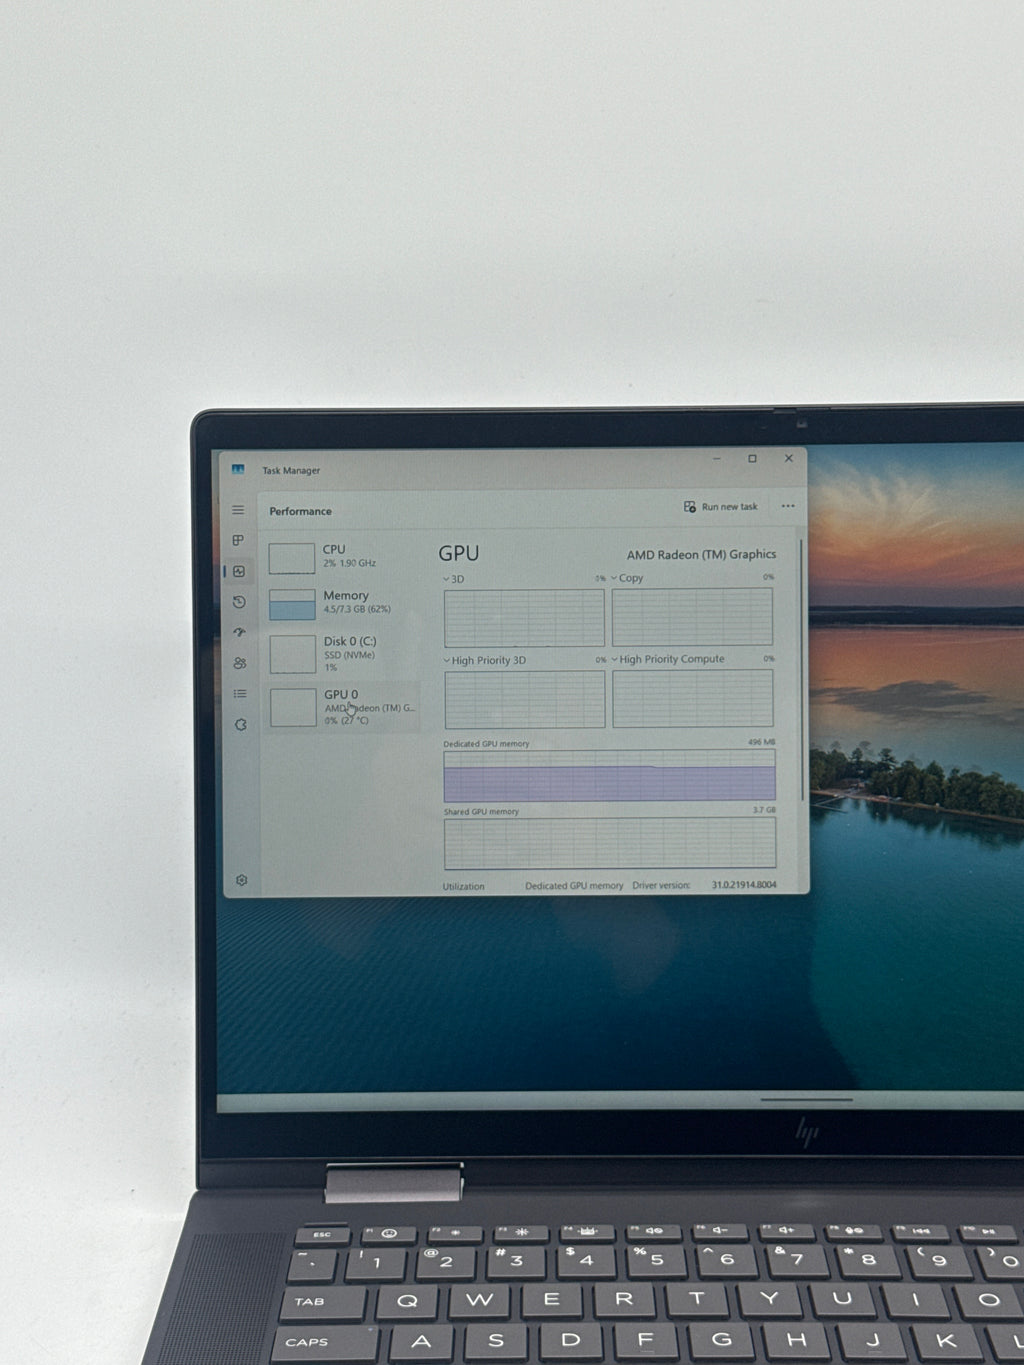Open the Services page icon
The width and height of the screenshot is (1024, 1365).
coord(240,724)
